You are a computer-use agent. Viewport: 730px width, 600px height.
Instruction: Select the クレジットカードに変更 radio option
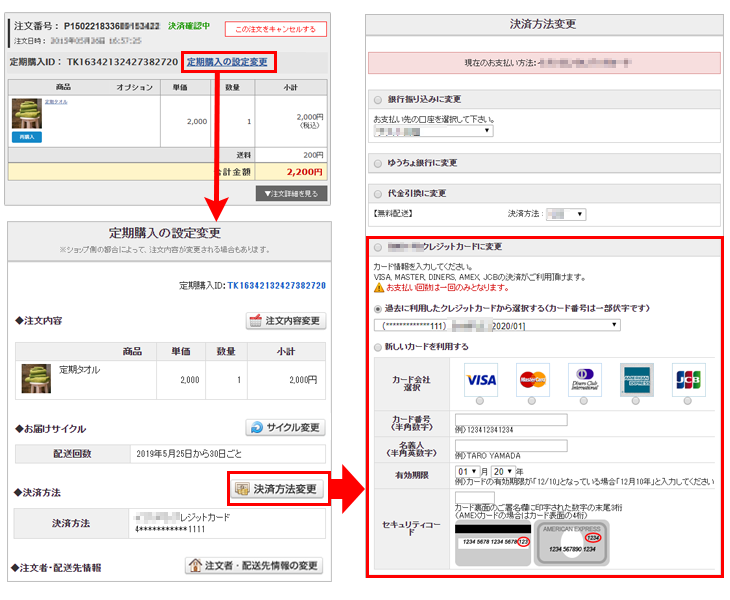point(378,247)
